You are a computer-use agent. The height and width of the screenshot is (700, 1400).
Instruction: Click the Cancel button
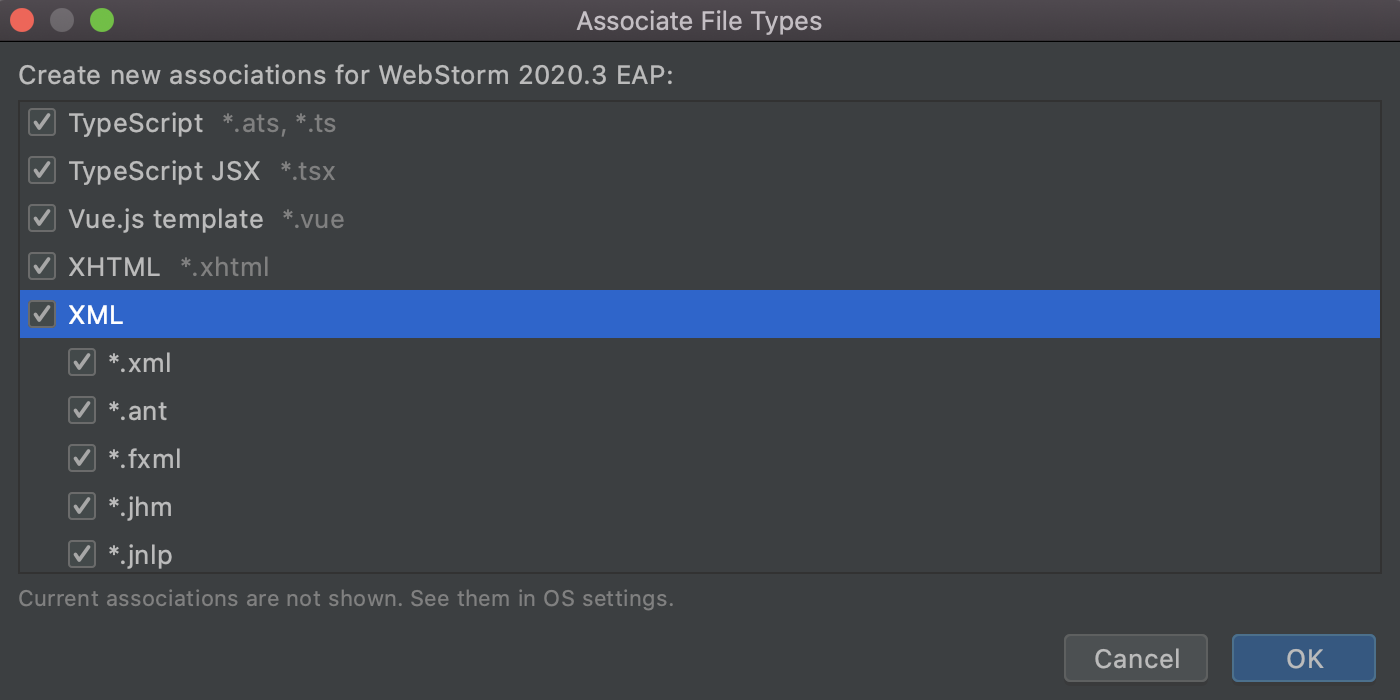(x=1136, y=659)
